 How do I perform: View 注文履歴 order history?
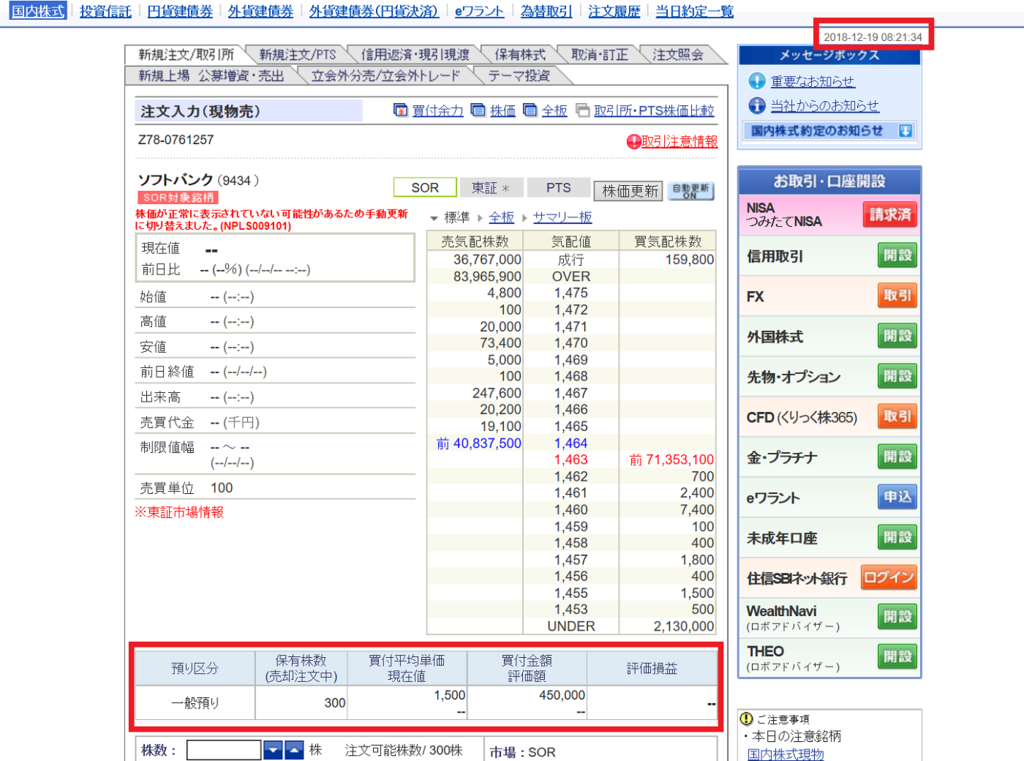pos(614,11)
